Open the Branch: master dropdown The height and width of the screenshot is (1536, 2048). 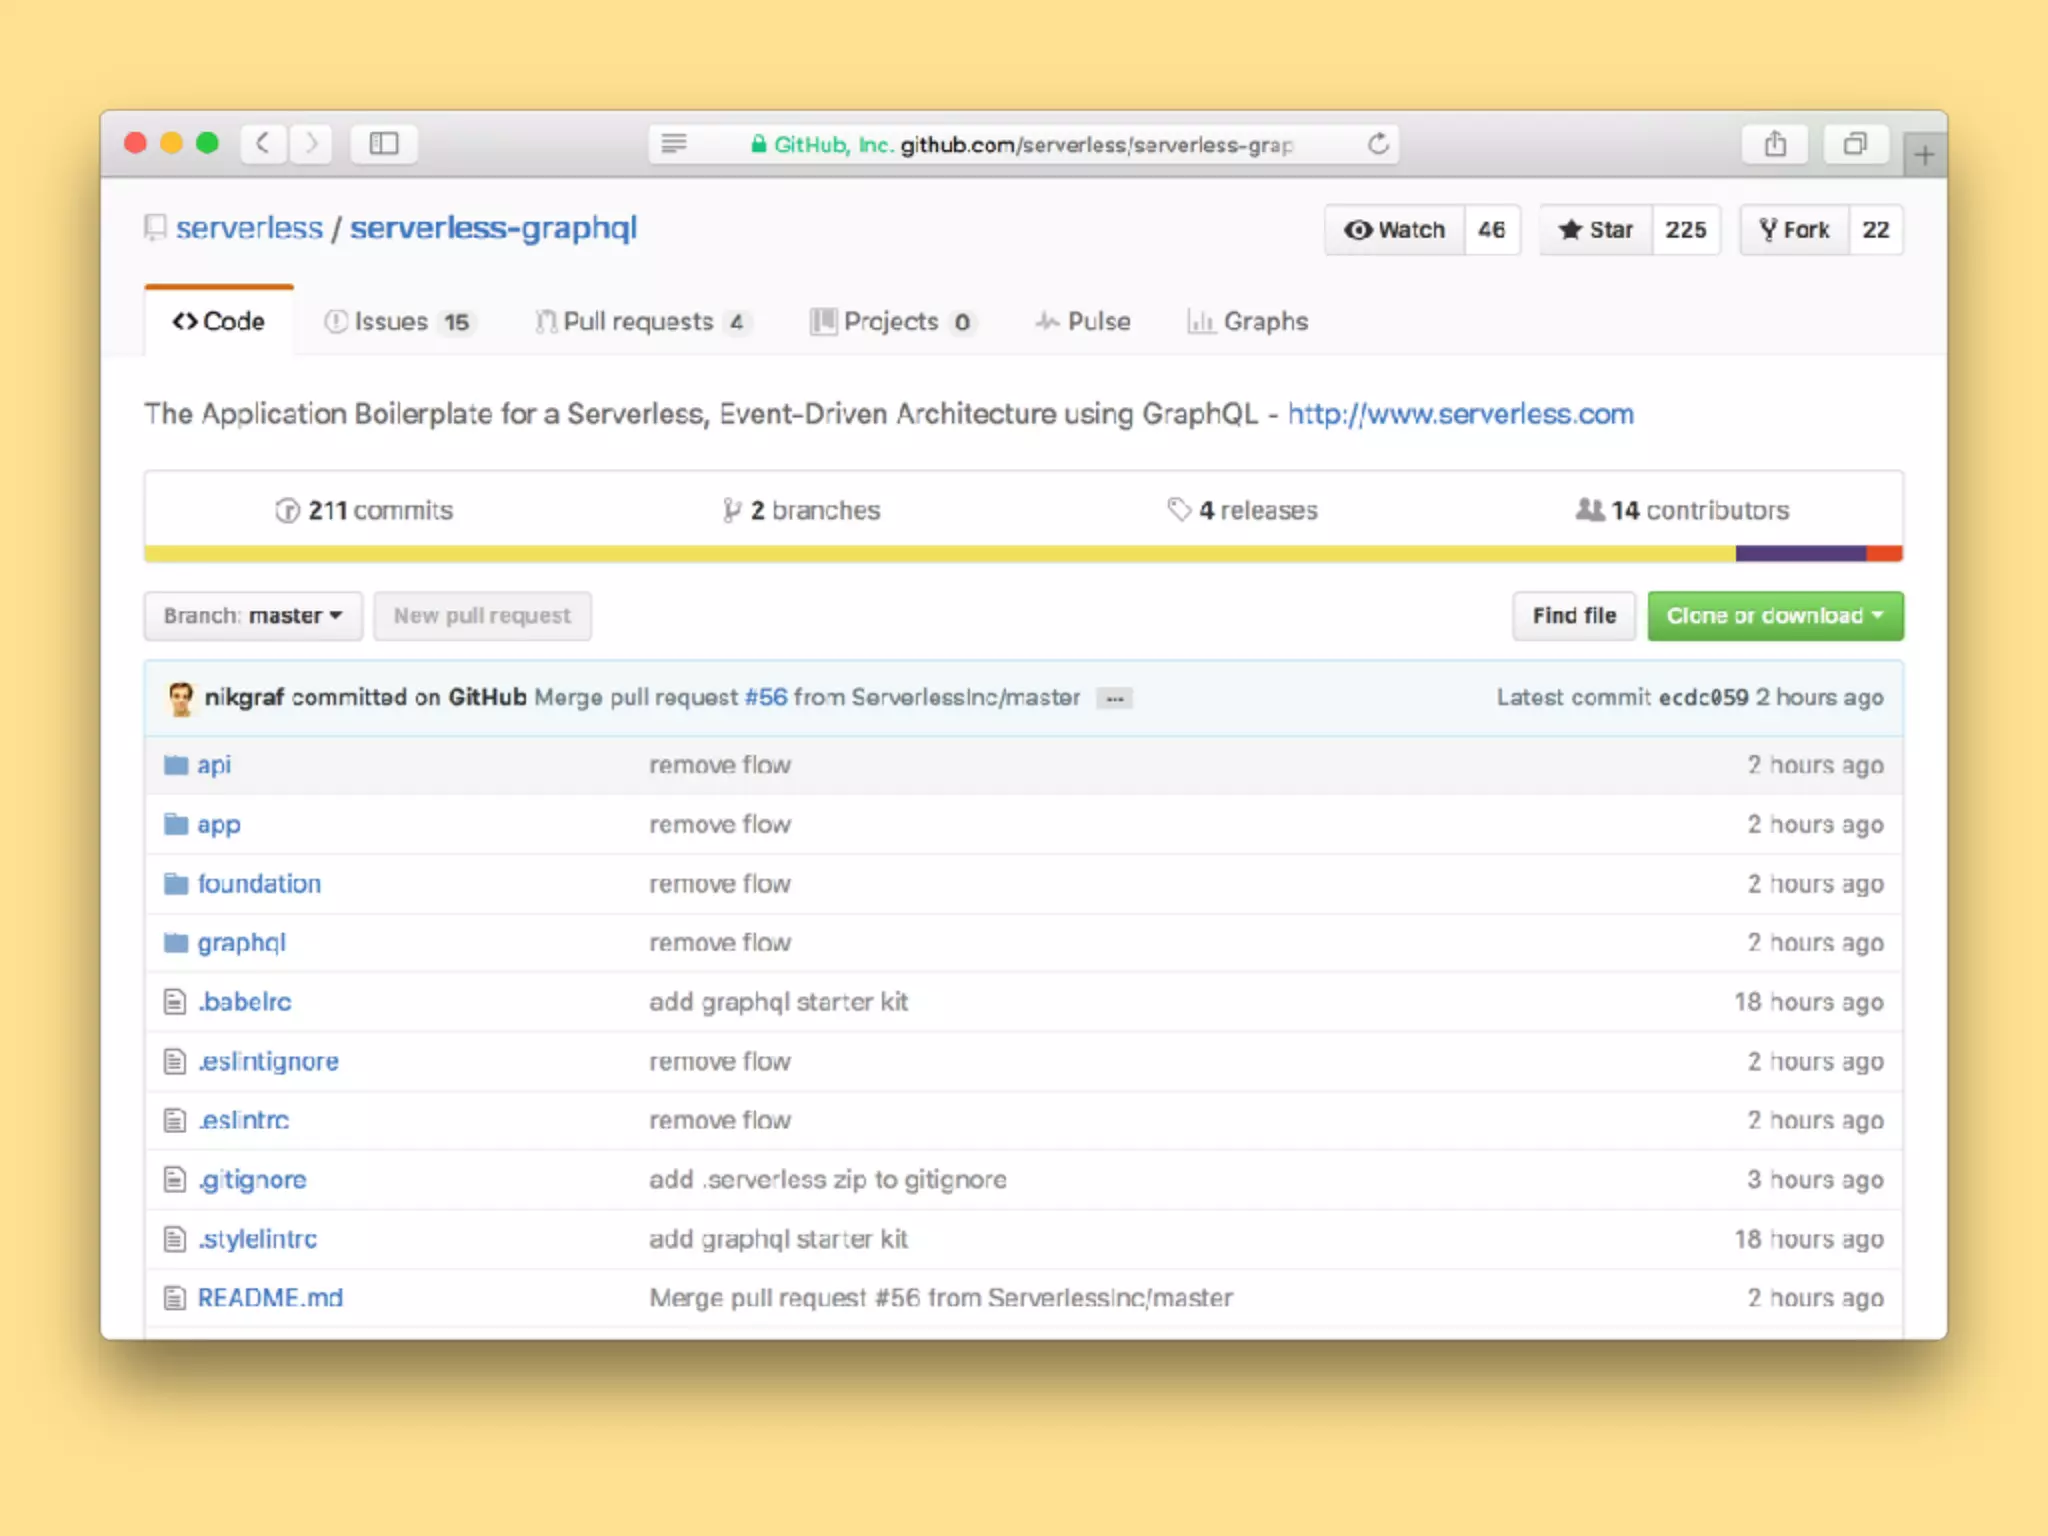click(253, 616)
